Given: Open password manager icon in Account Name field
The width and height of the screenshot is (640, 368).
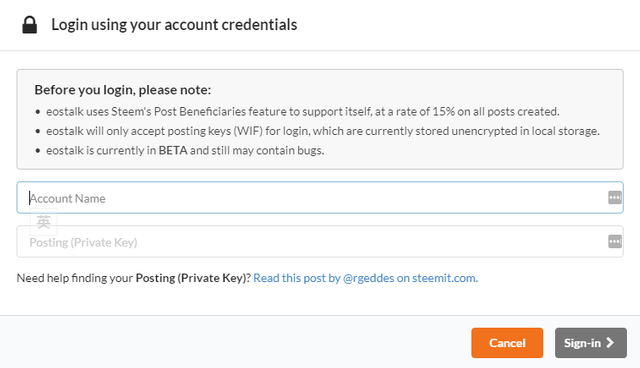Looking at the screenshot, I should pos(615,197).
